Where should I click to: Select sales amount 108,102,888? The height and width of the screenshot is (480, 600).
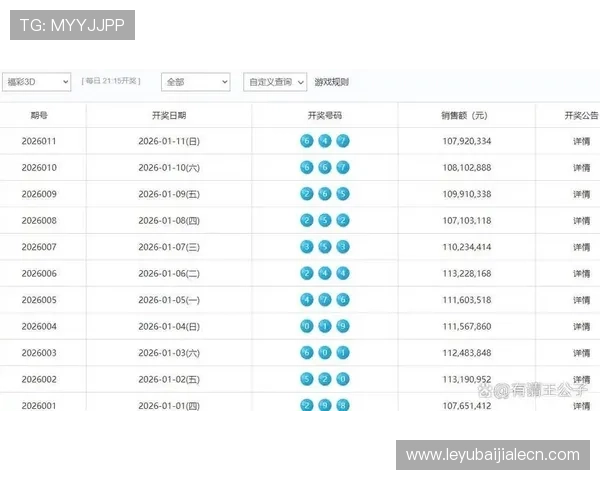point(467,168)
